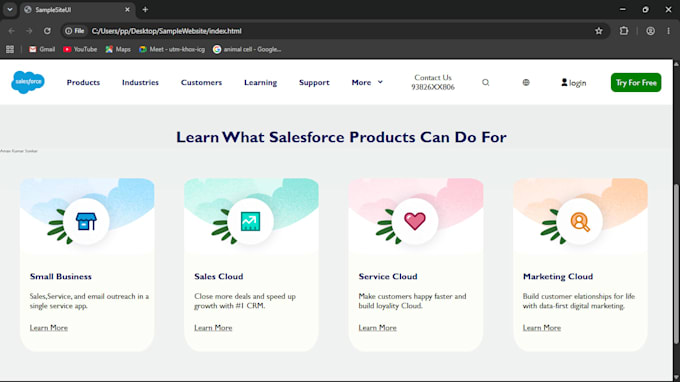Screen dimensions: 680x382
Task: Click the login link
Action: coord(577,82)
